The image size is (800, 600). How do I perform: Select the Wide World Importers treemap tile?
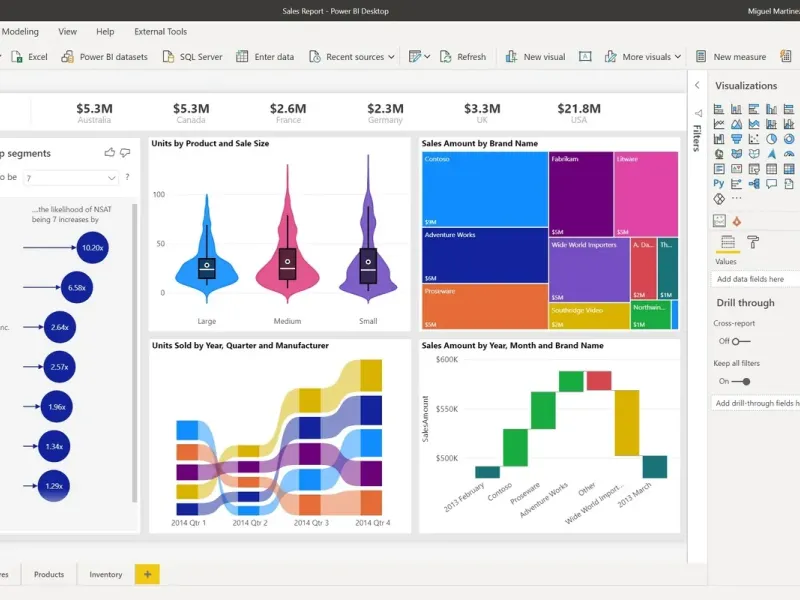pos(589,270)
